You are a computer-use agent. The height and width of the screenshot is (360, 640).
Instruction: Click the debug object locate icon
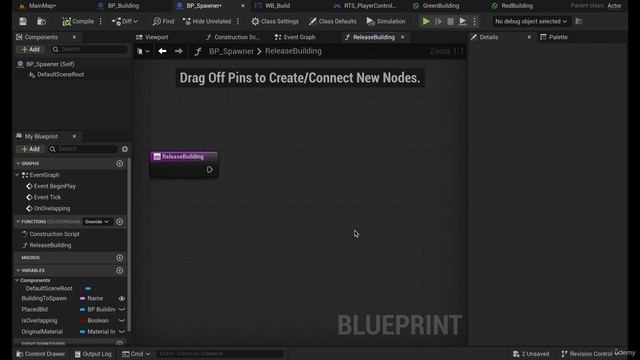pyautogui.click(x=579, y=21)
